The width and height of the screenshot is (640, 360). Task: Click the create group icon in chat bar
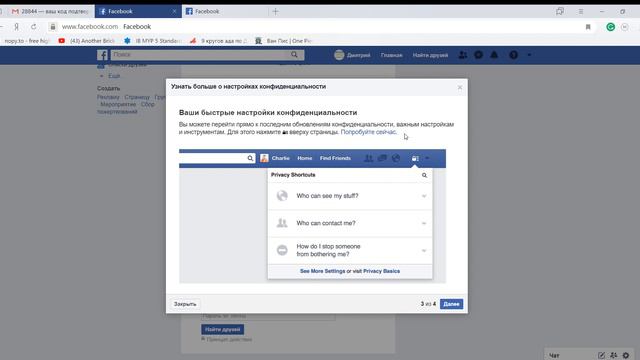(613, 356)
